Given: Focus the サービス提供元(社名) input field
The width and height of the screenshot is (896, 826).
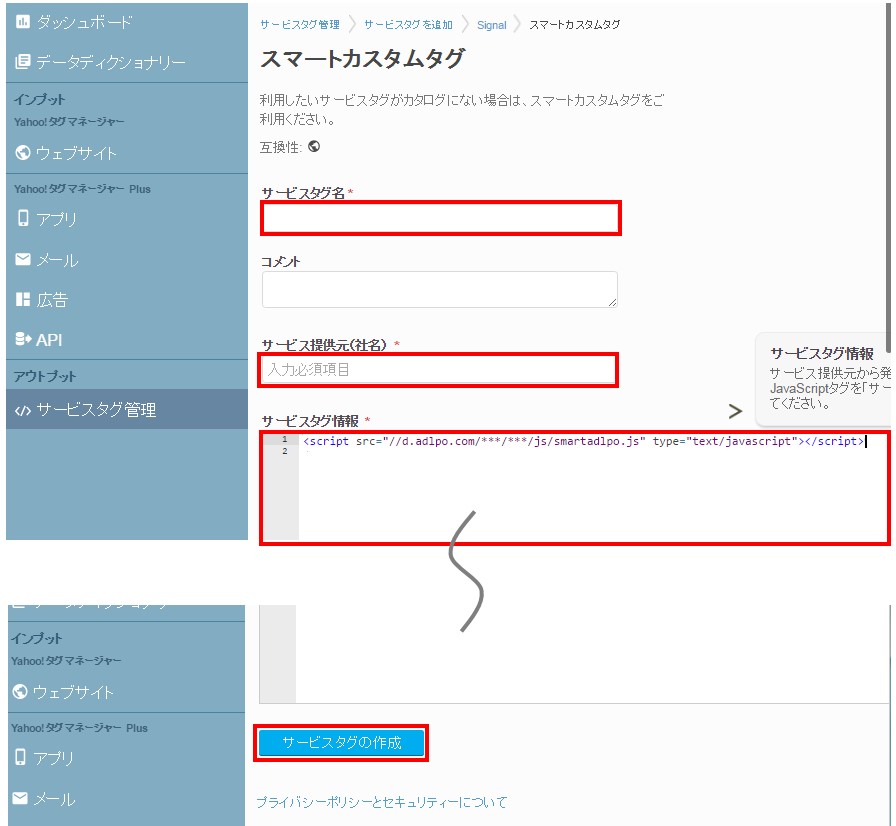Looking at the screenshot, I should point(438,370).
